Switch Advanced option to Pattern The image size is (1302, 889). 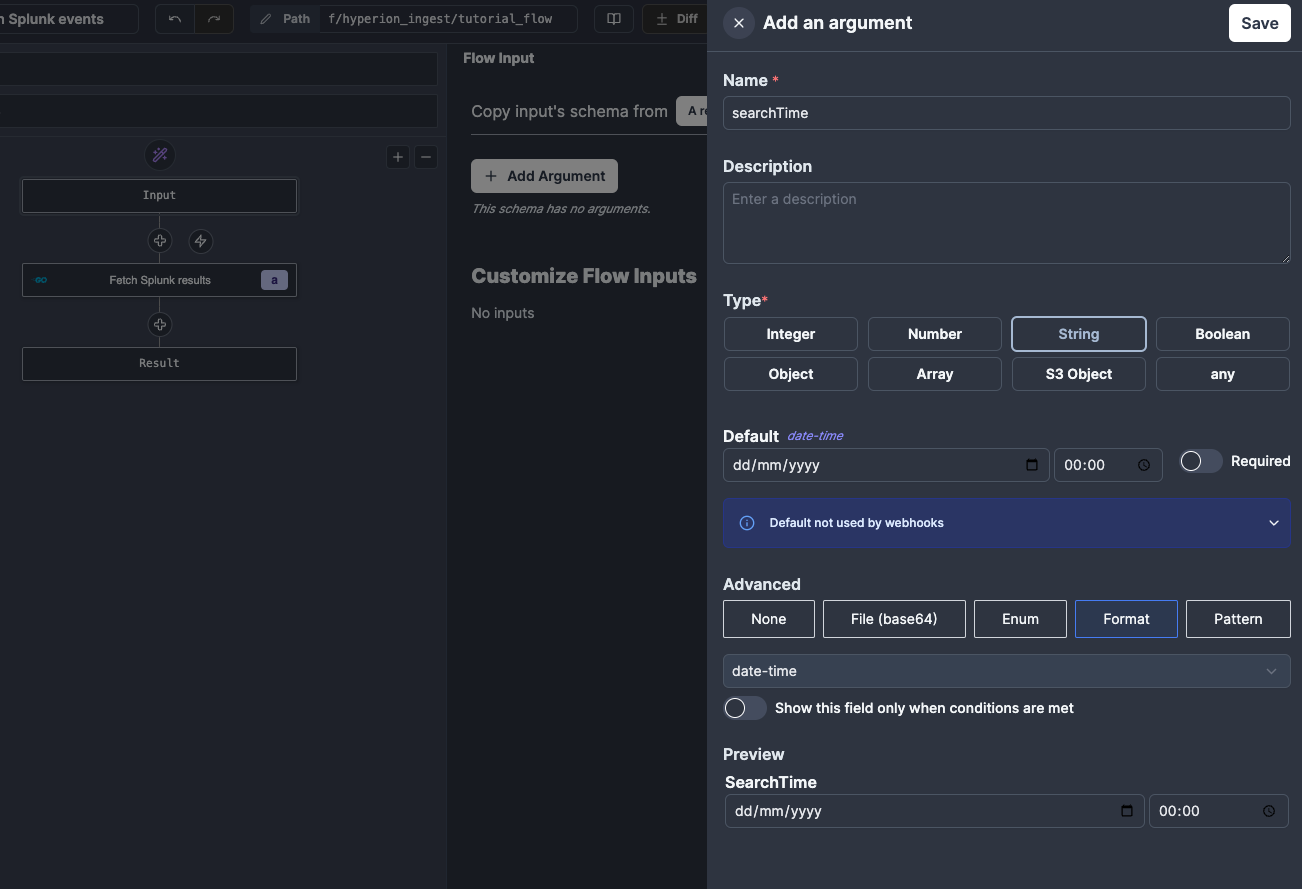[1238, 618]
